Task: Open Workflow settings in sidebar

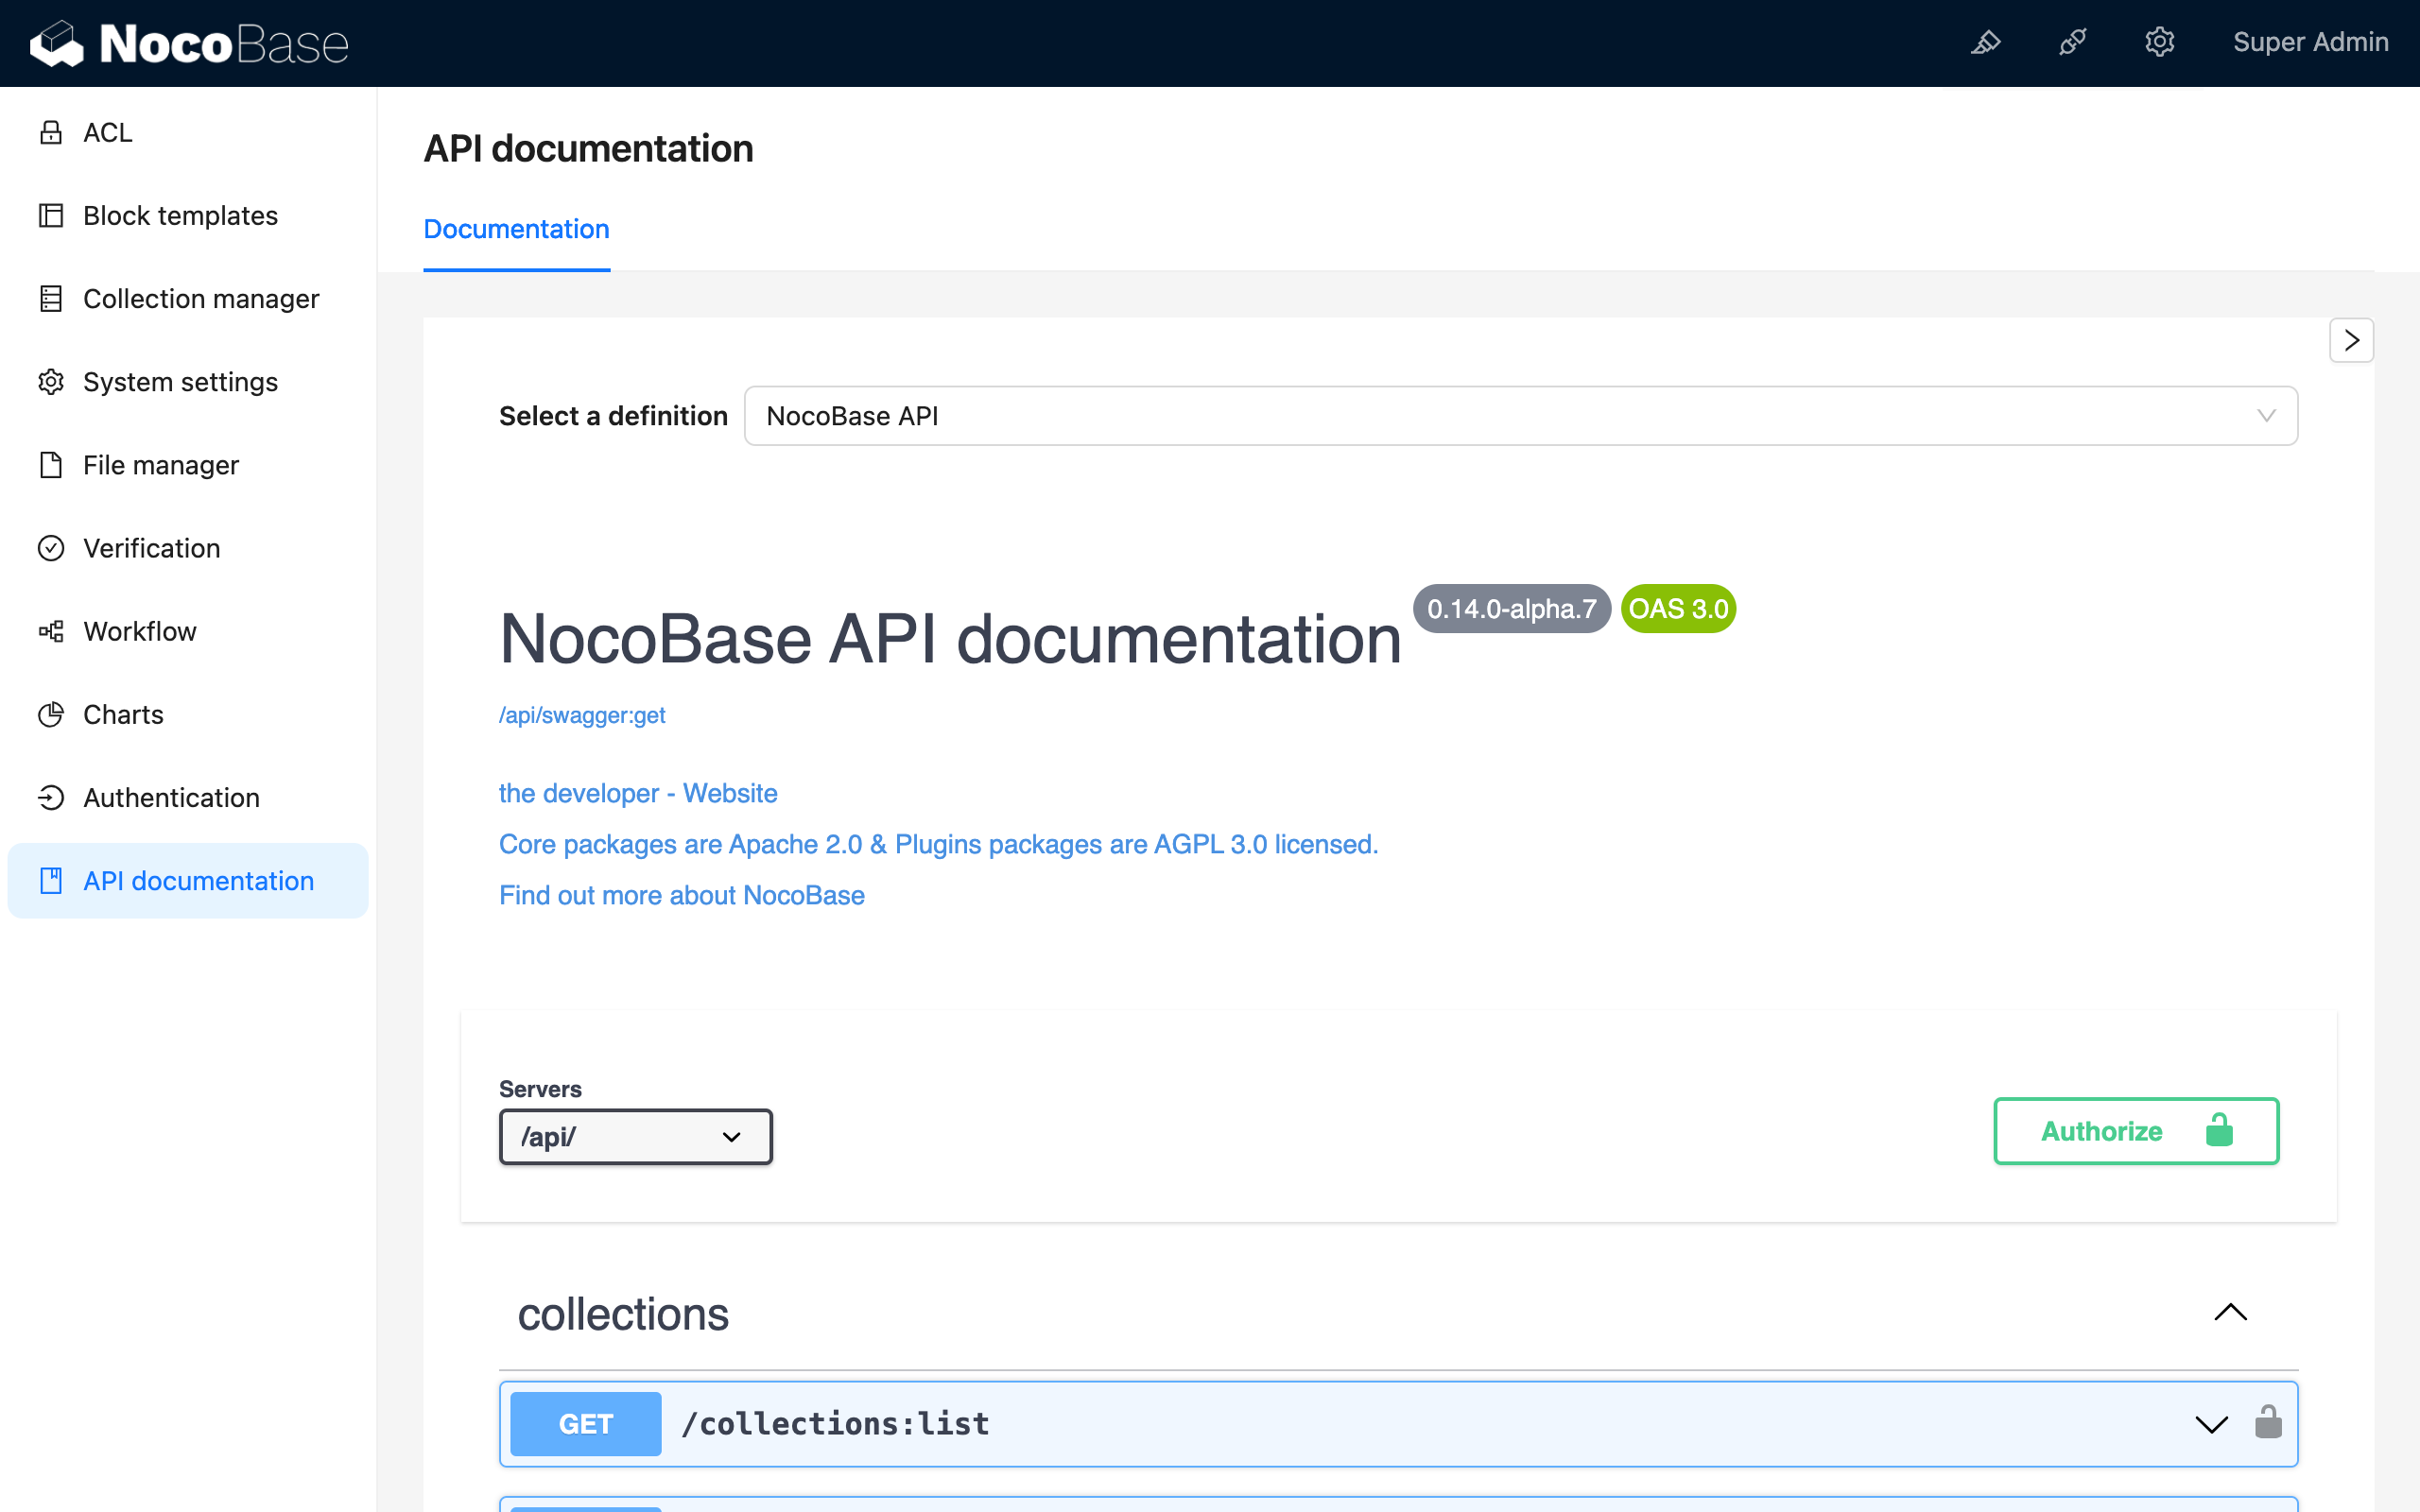Action: click(x=140, y=631)
